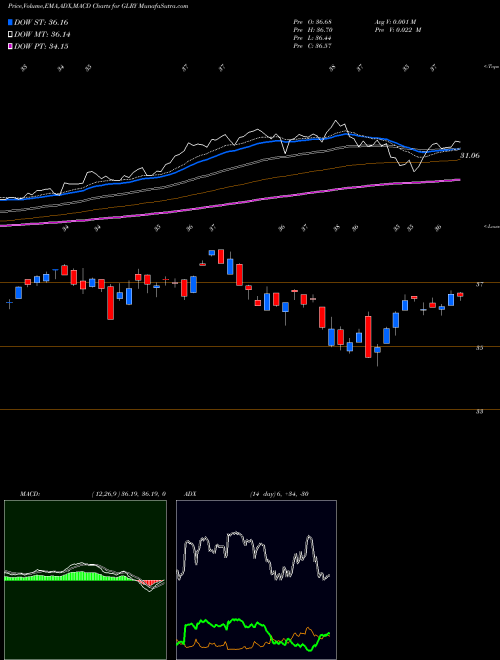The image size is (500, 660).
Task: Click the Pre C: 36.57 value
Action: coord(314,46)
